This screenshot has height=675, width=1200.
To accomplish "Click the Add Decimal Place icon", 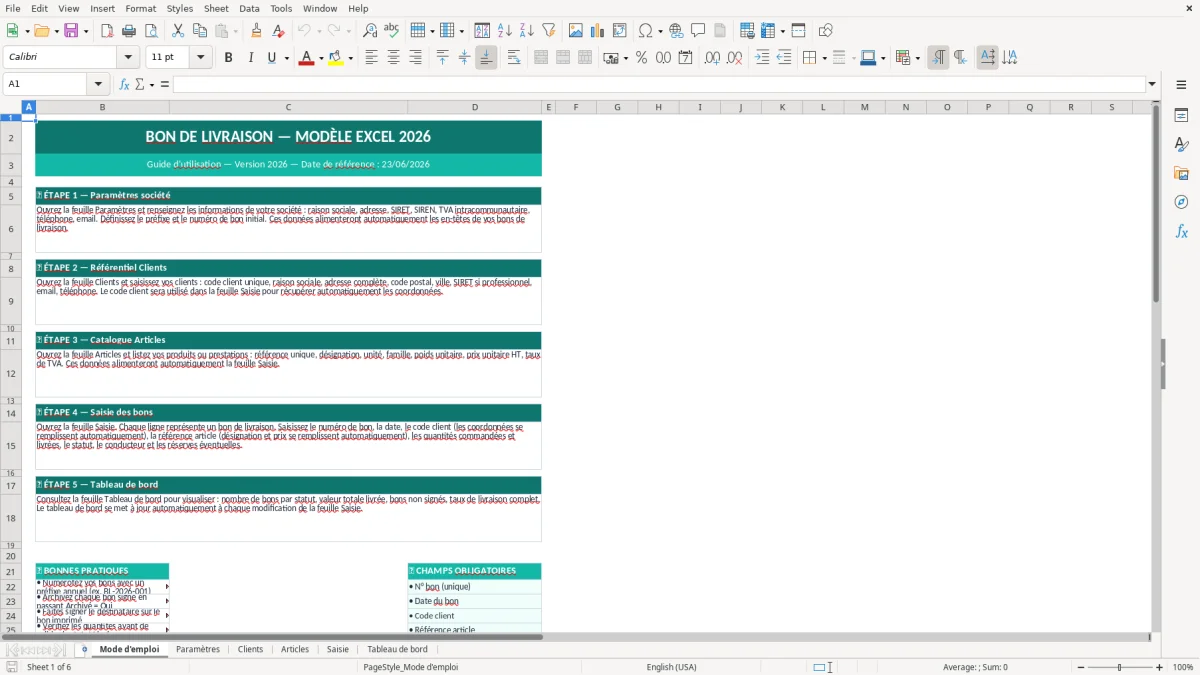I will tap(712, 58).
